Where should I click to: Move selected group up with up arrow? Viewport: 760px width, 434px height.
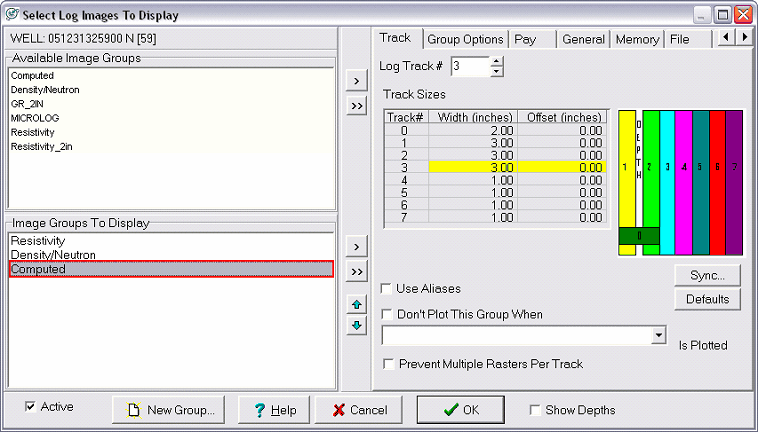pyautogui.click(x=357, y=304)
